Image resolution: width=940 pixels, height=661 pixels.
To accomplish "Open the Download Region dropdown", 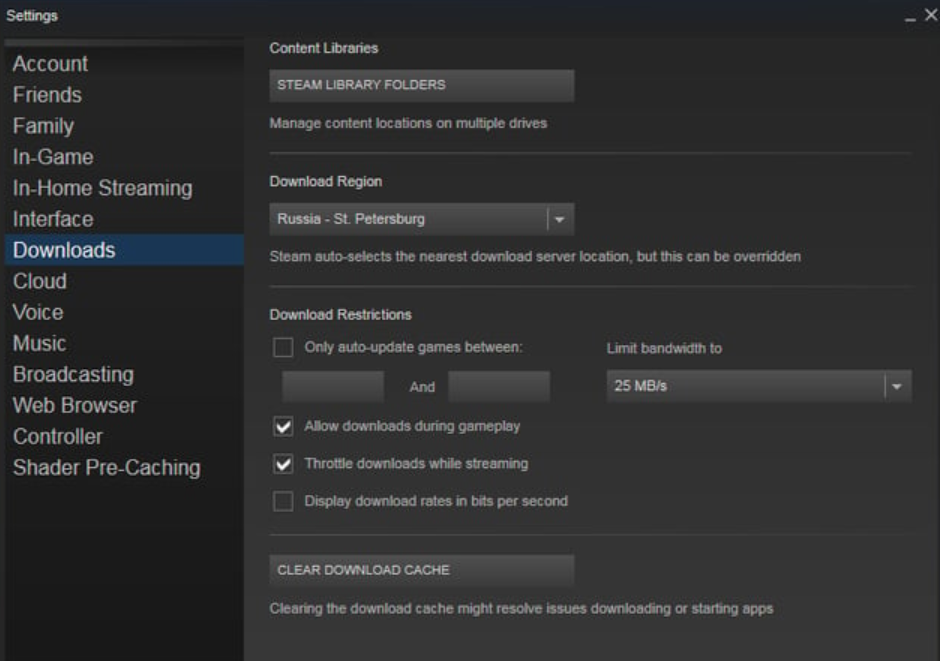I will pos(421,219).
